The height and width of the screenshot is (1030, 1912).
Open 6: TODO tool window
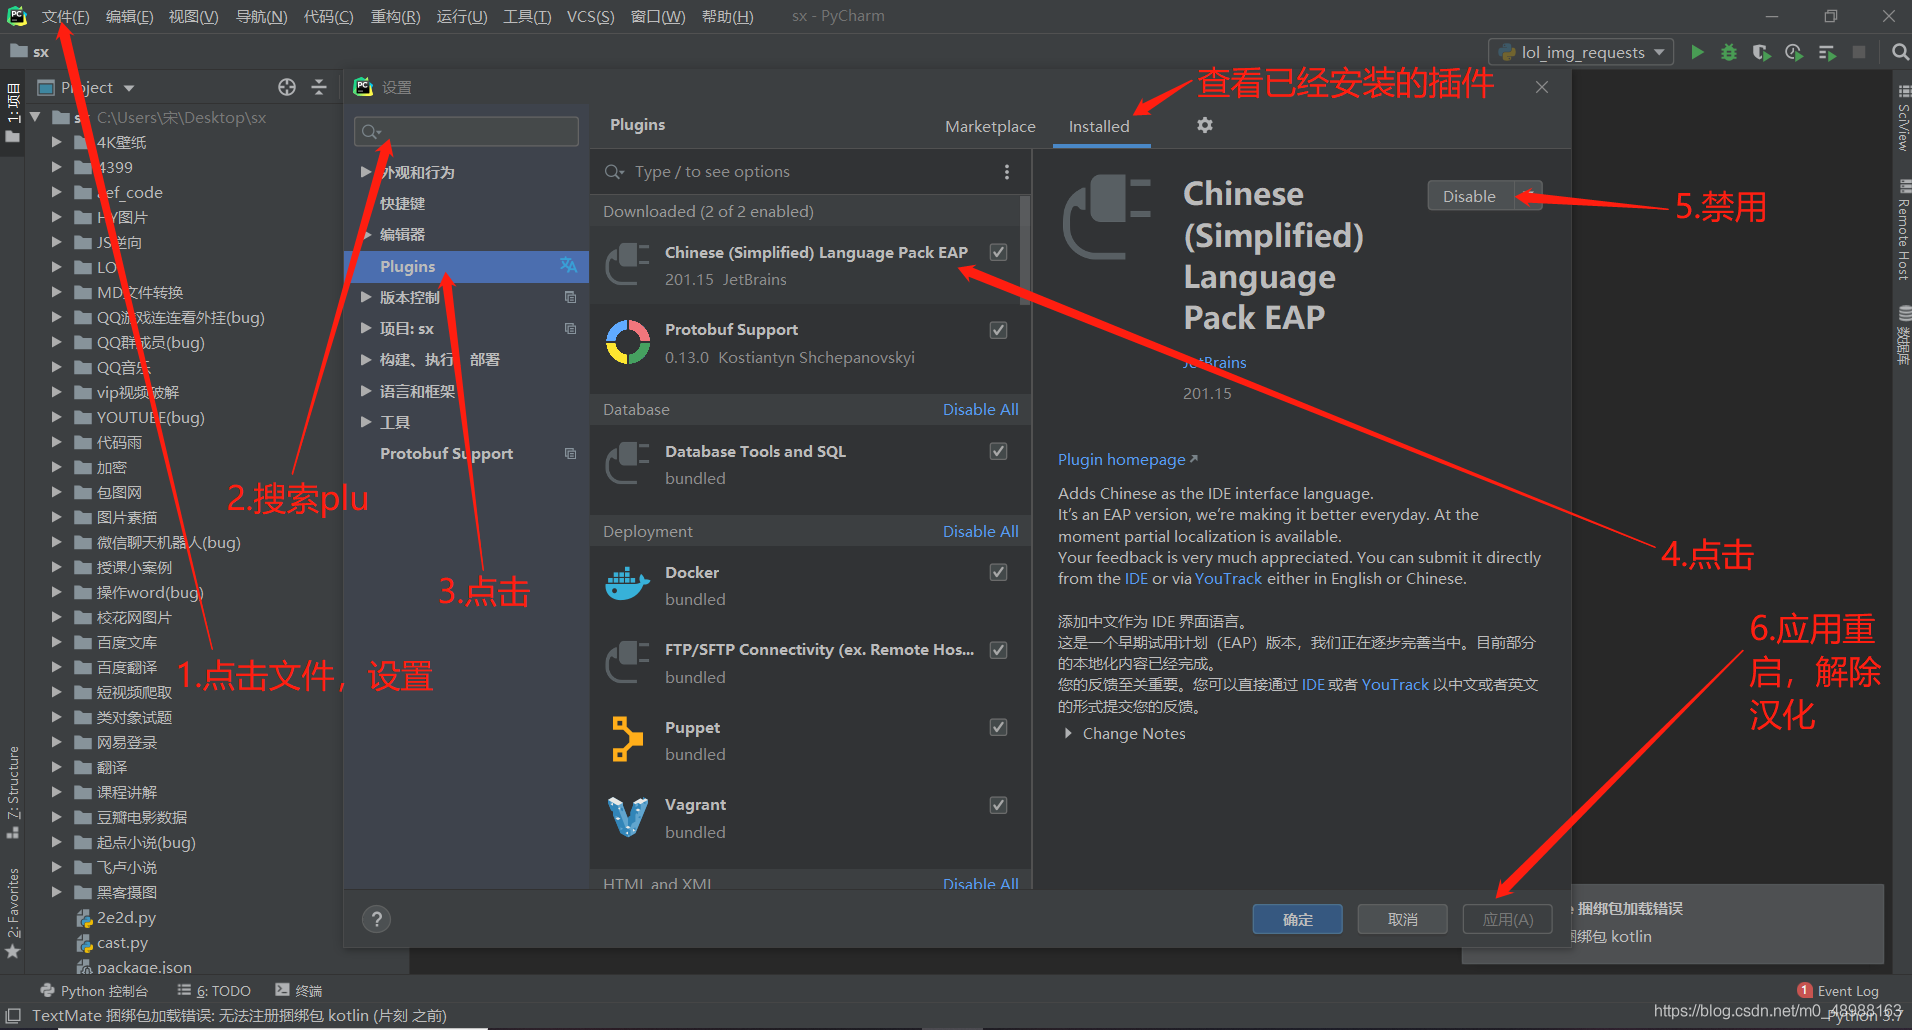click(x=214, y=991)
